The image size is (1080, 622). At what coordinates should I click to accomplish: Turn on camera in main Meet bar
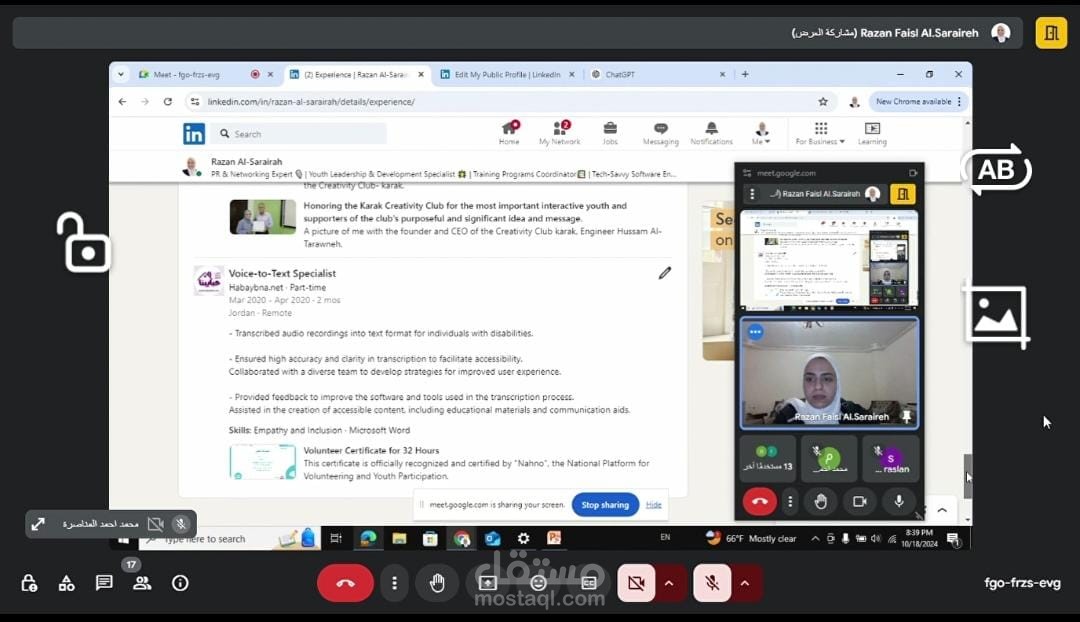point(636,583)
